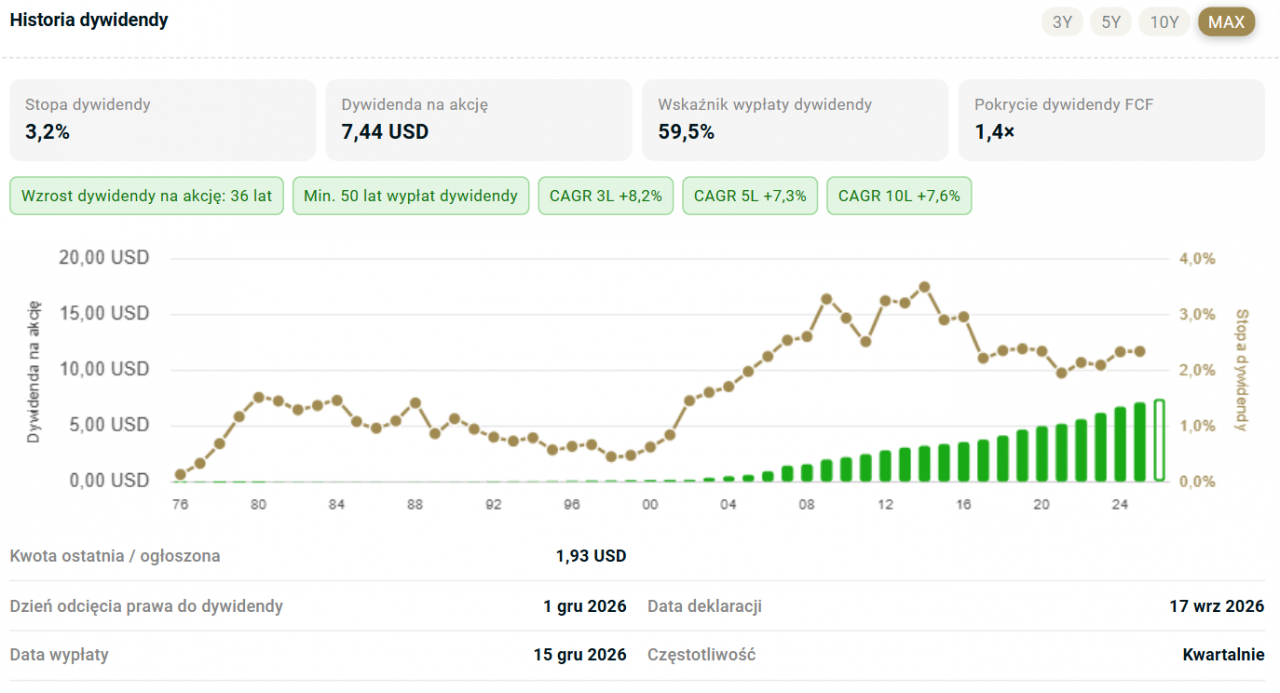Click the highest point on the yield line

tap(924, 286)
